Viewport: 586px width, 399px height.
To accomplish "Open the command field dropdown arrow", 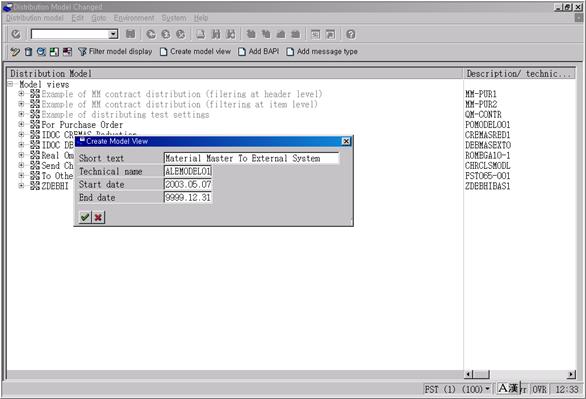I will click(x=113, y=34).
